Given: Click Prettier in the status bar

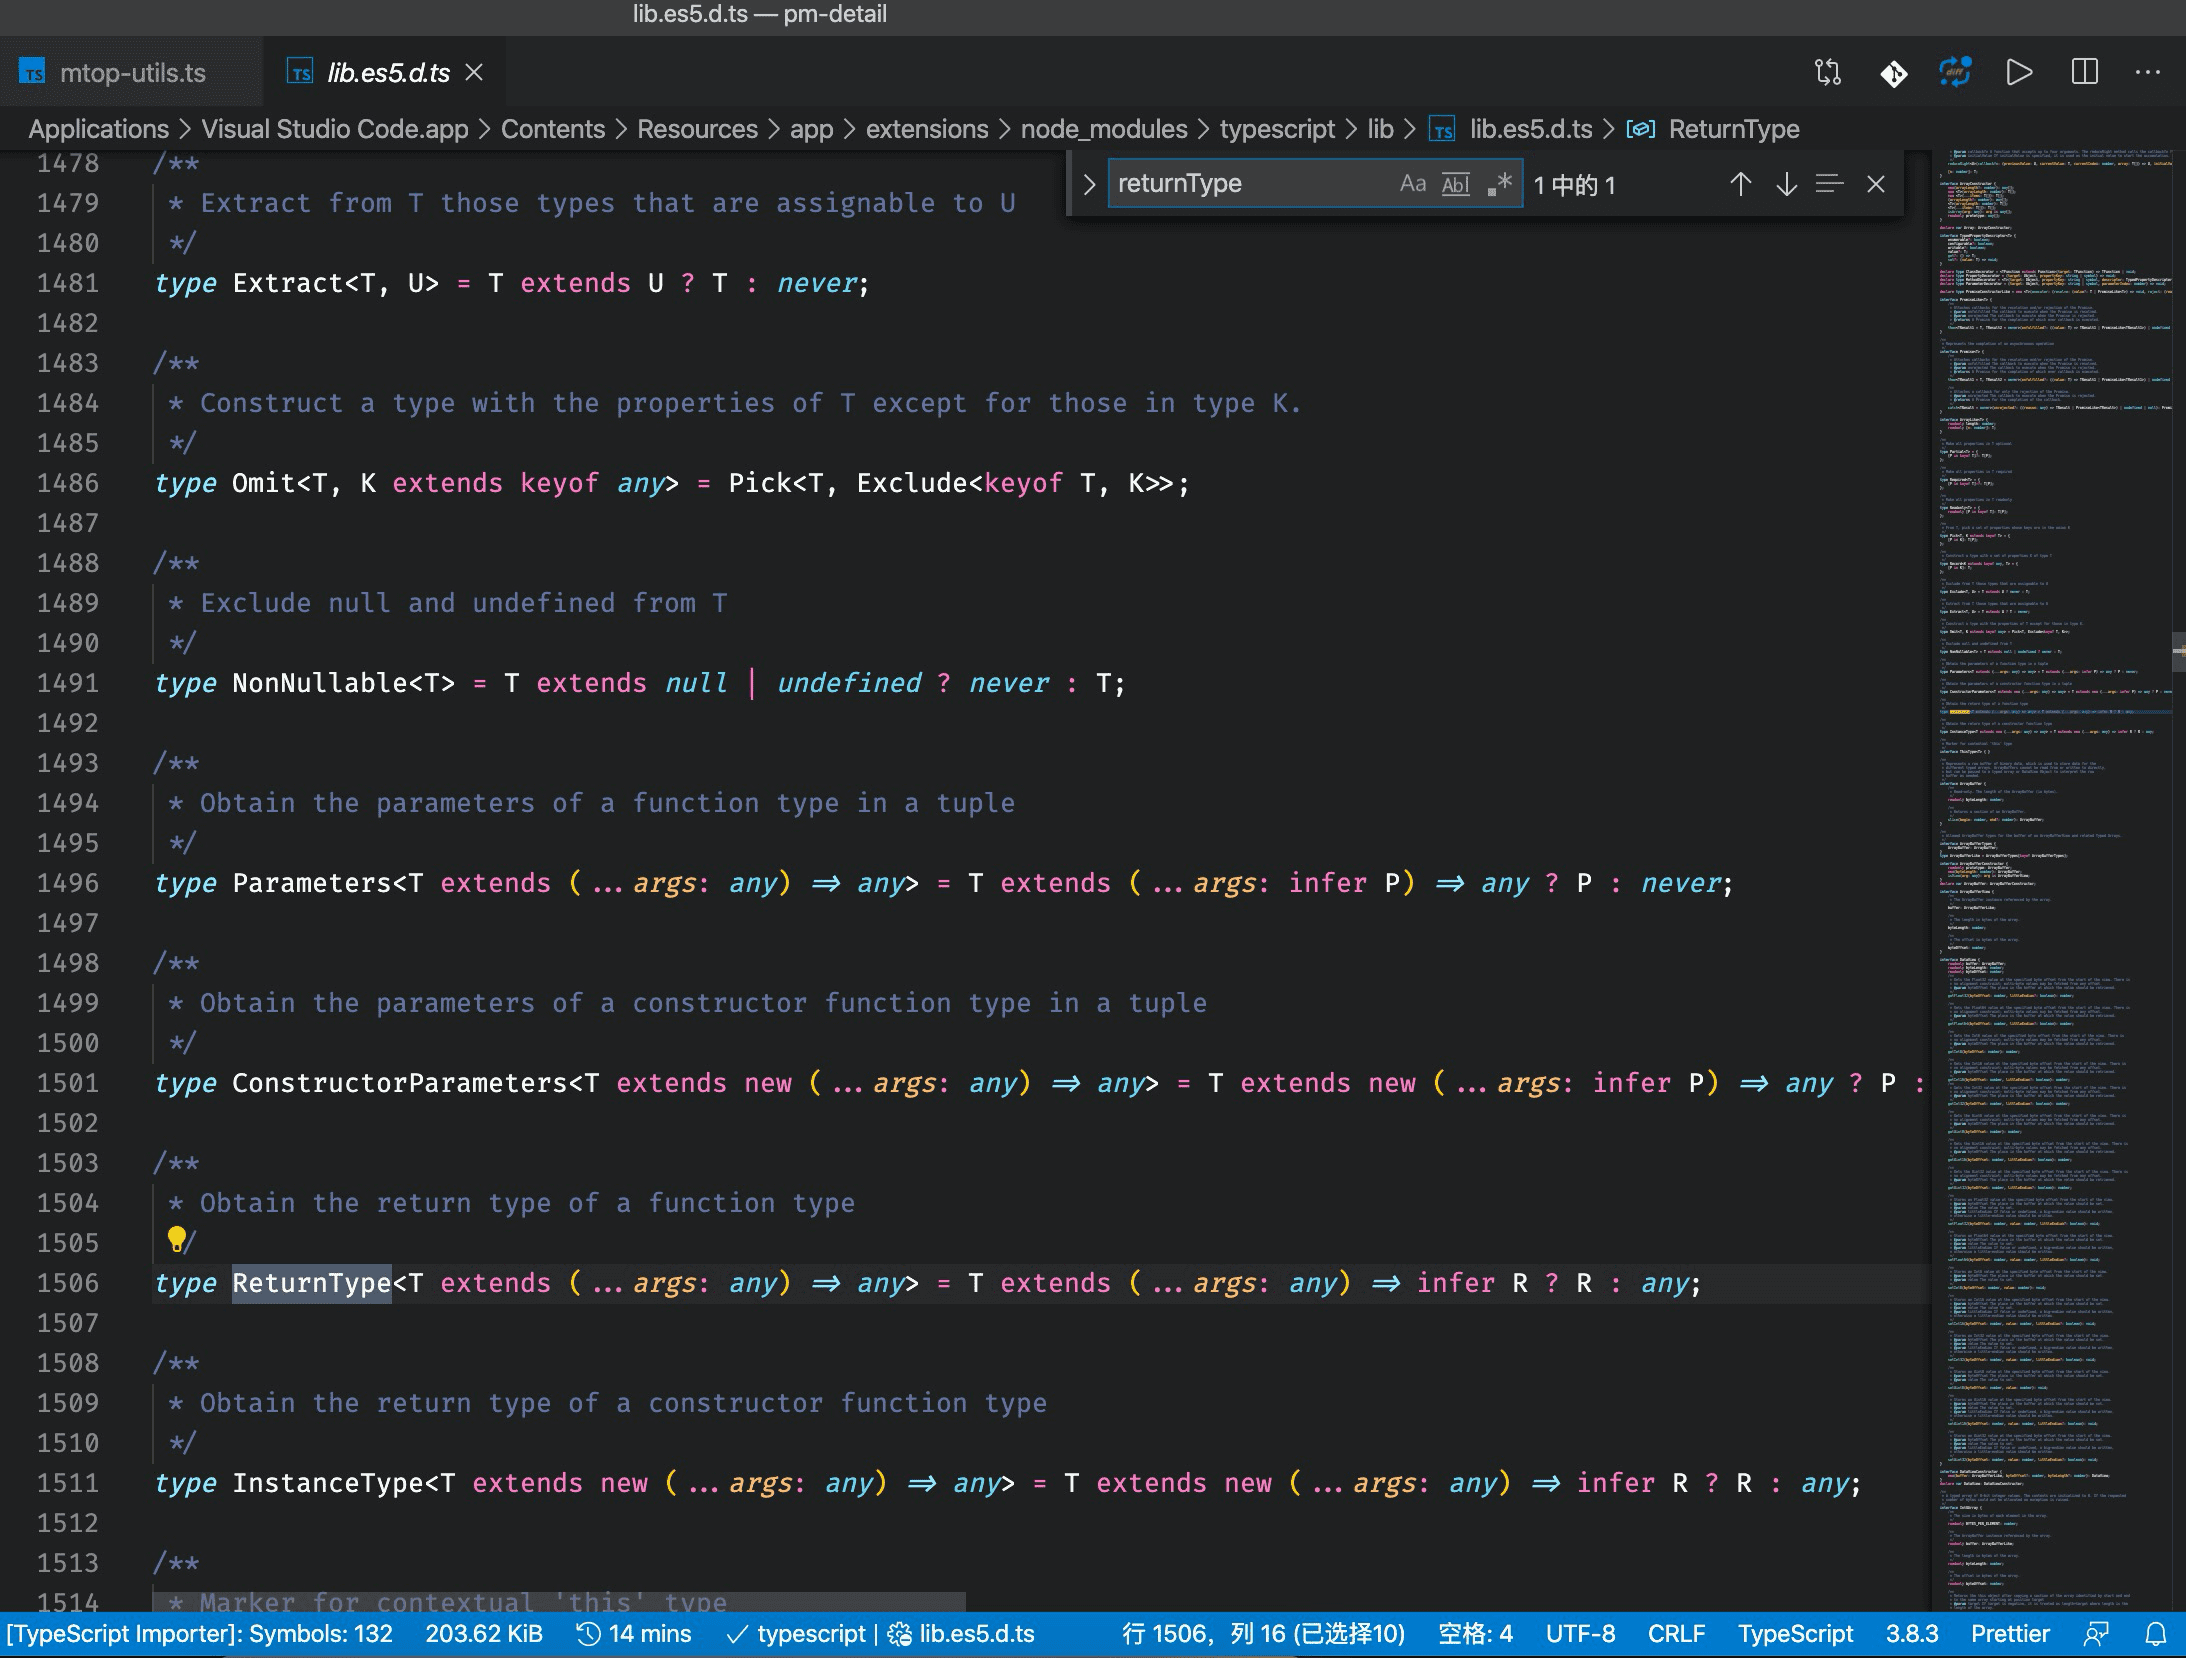Looking at the screenshot, I should [2010, 1634].
